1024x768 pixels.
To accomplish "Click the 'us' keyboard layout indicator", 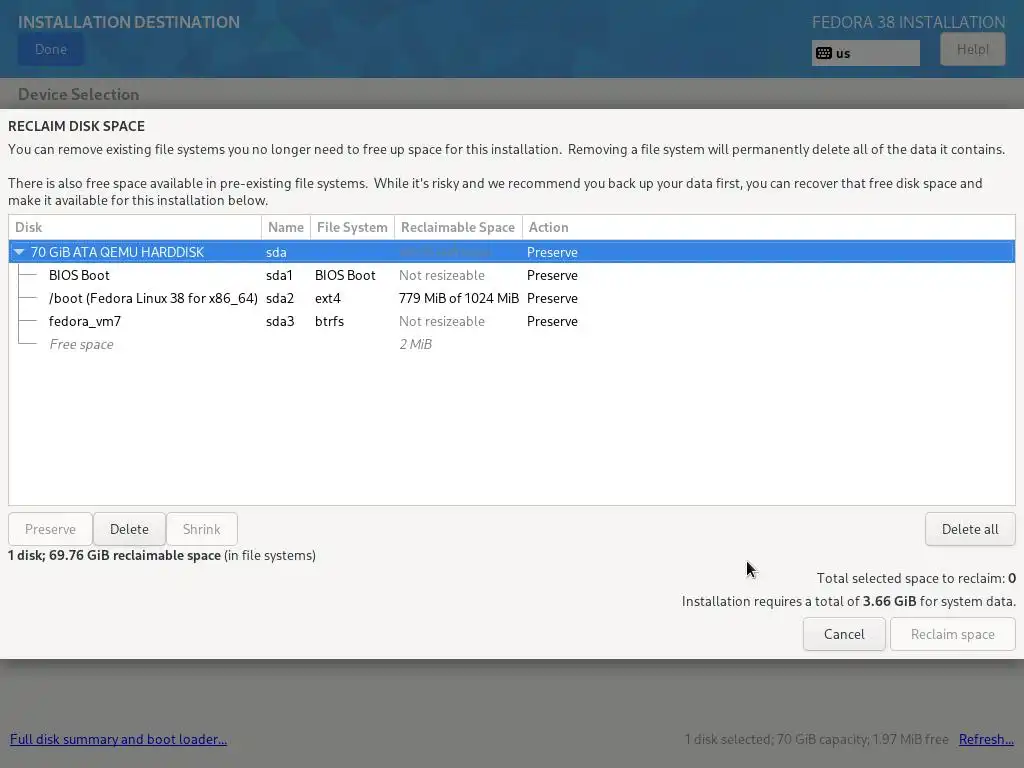I will [x=865, y=53].
